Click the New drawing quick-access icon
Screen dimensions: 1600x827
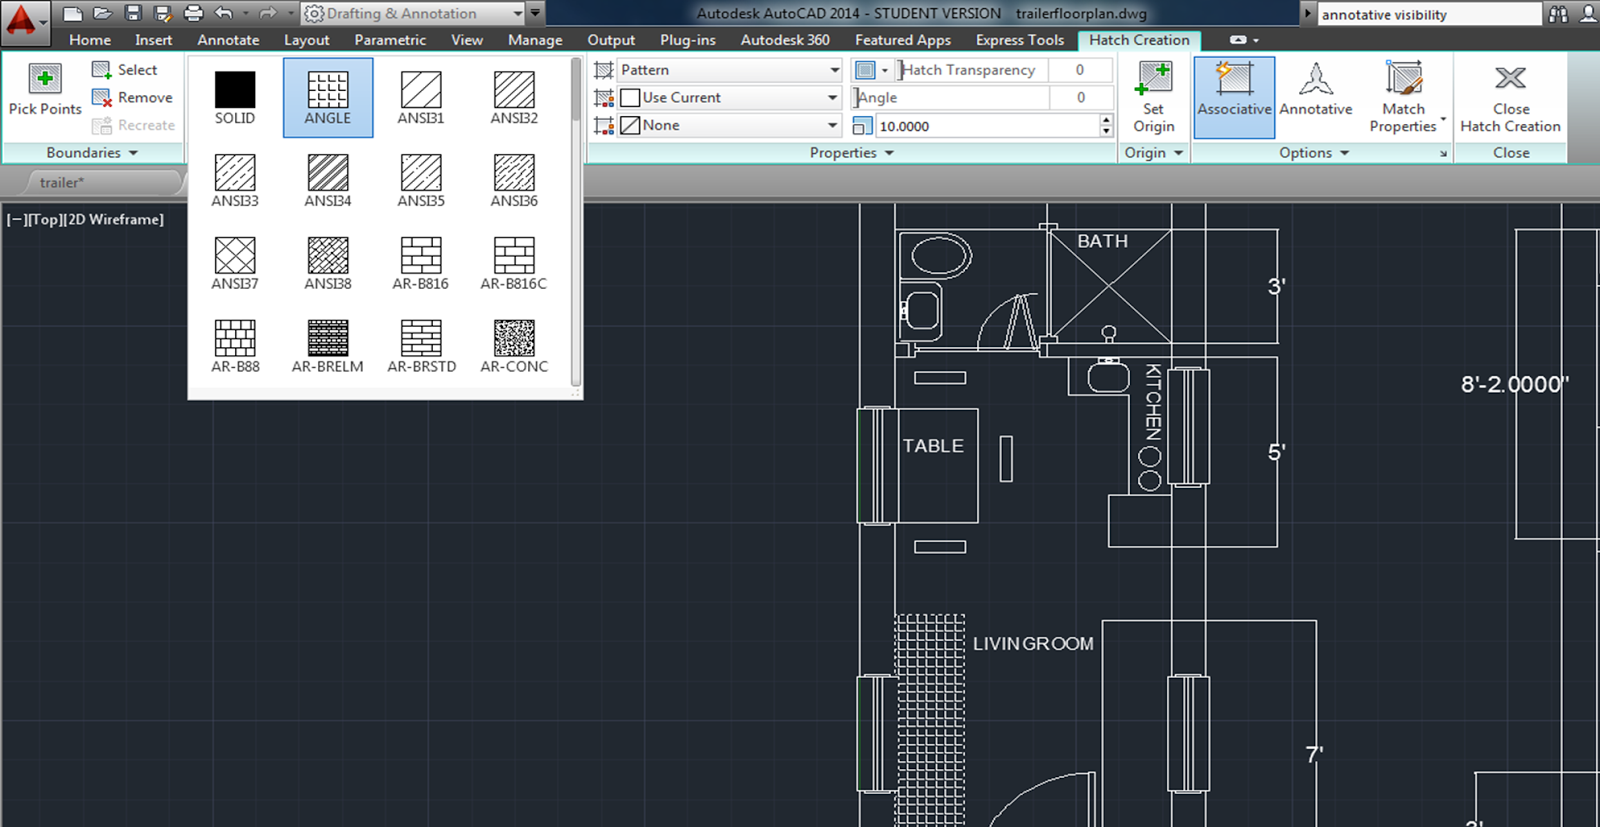tap(72, 13)
